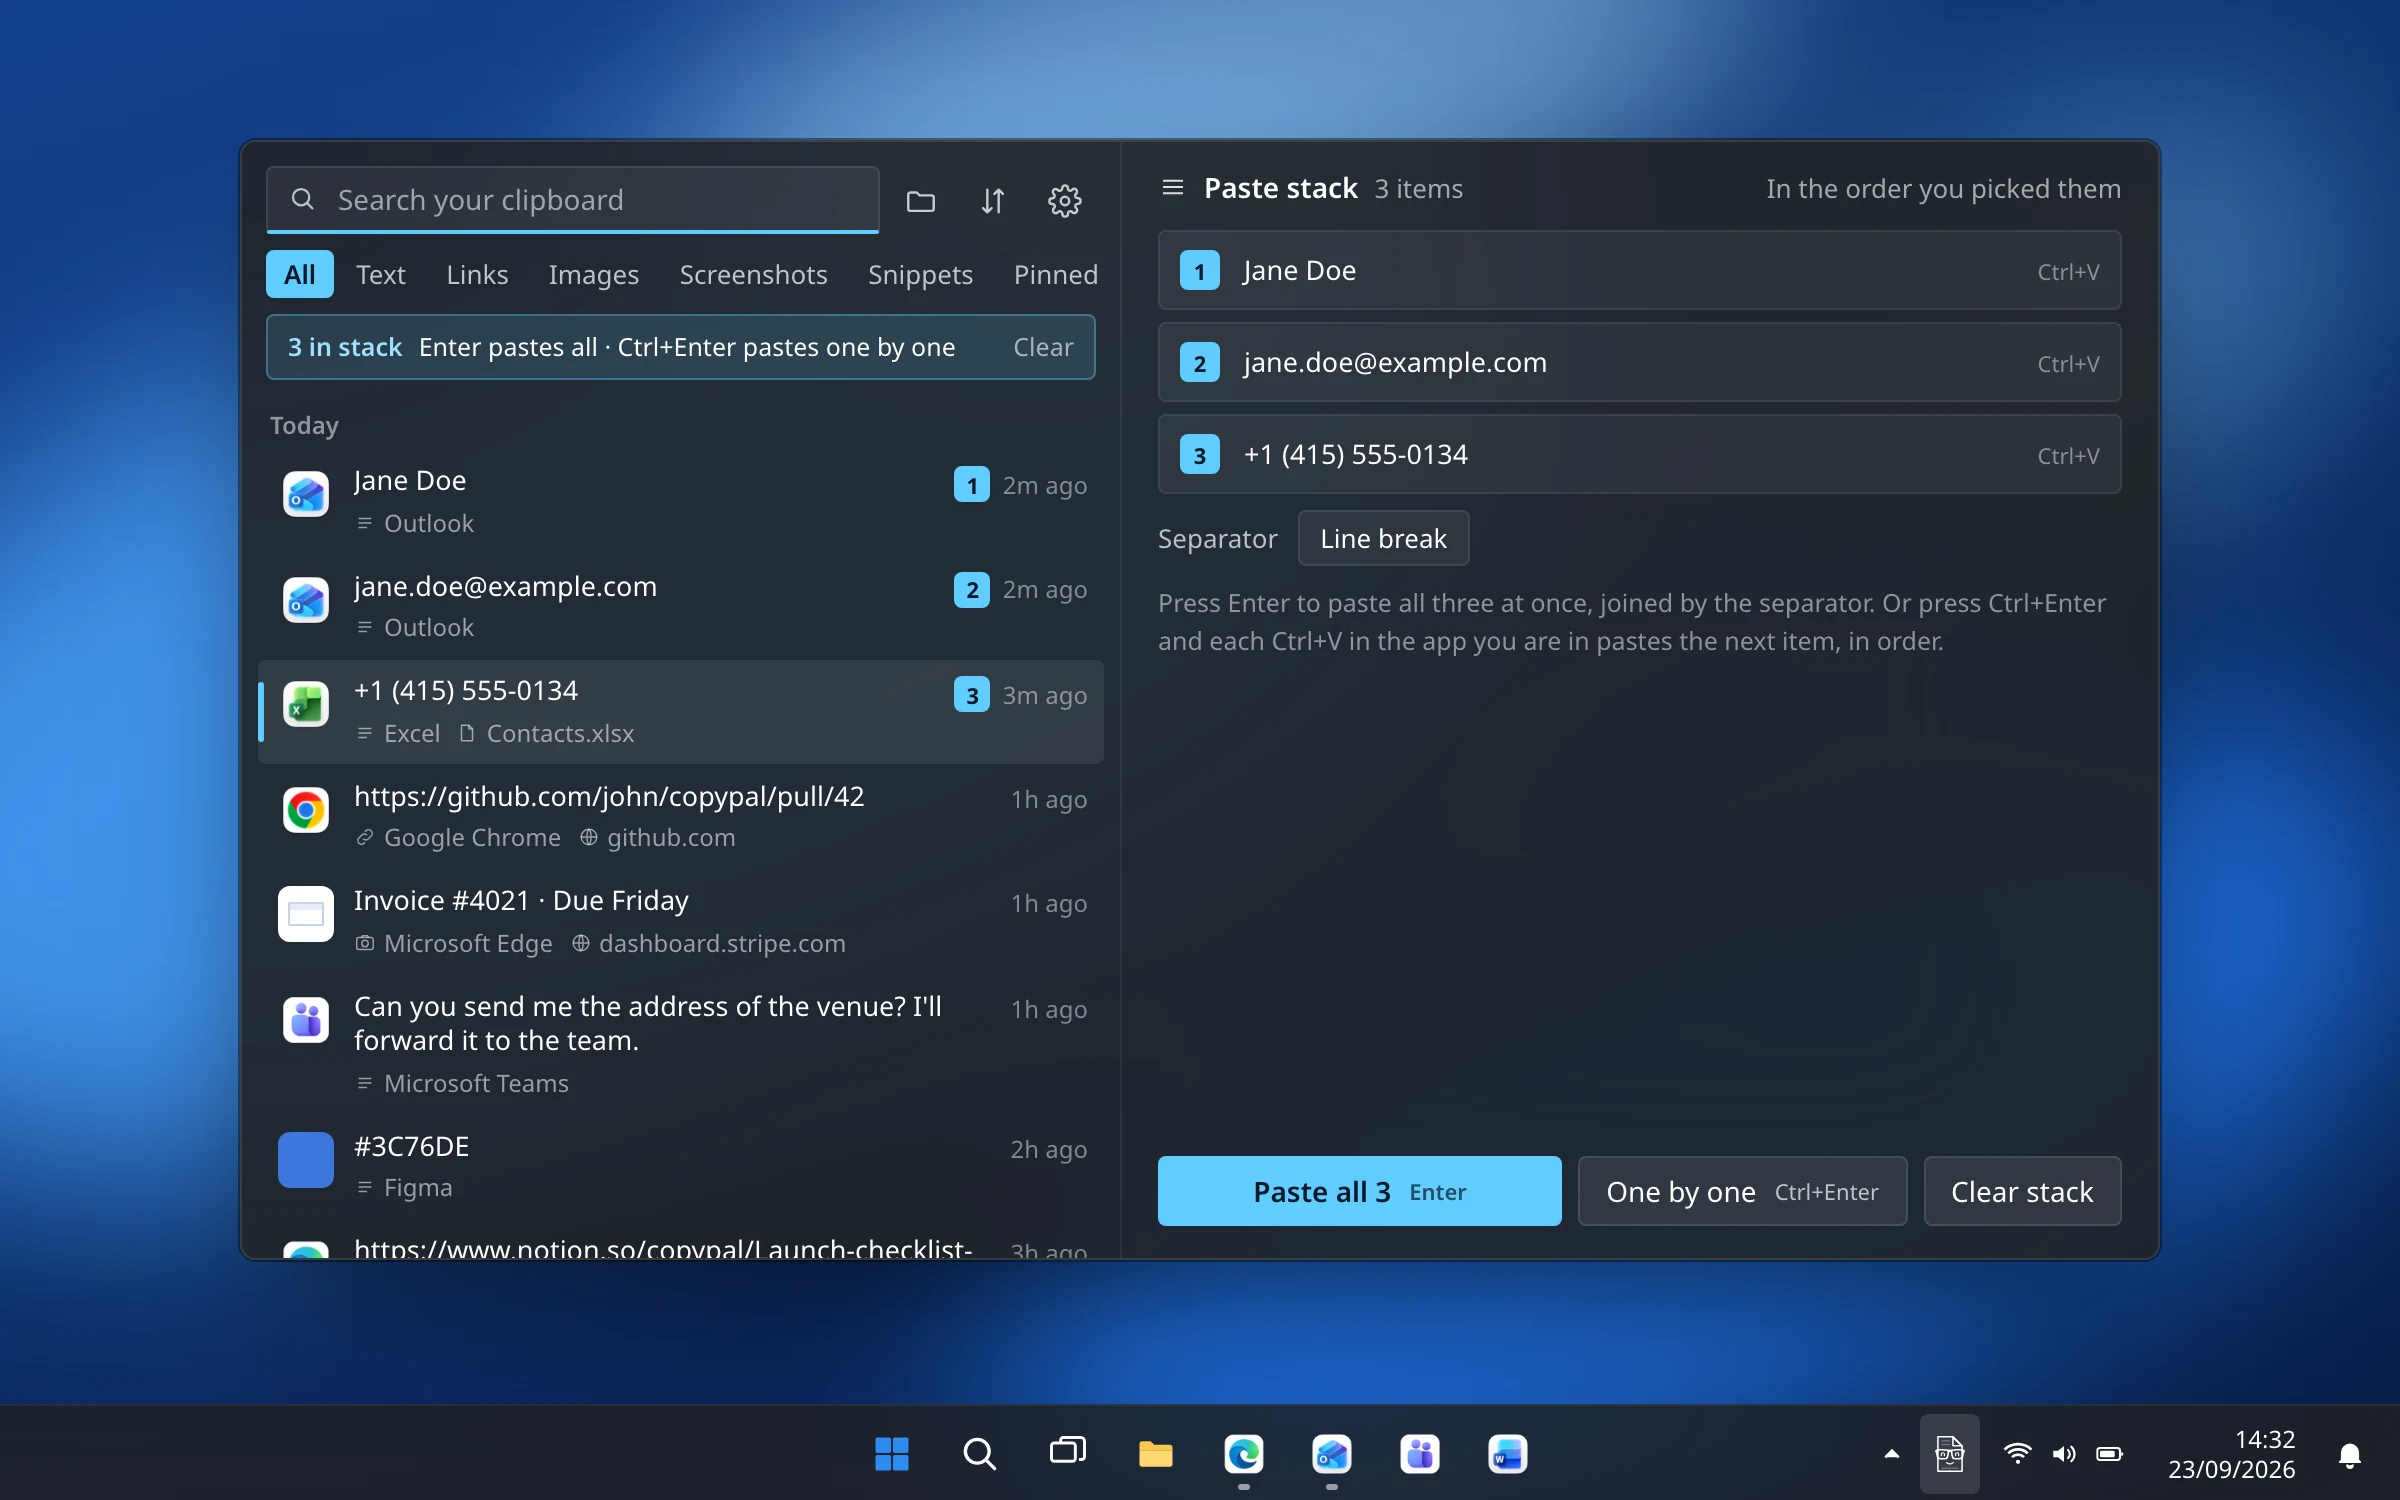
Task: Switch to the Text filter tab
Action: coord(380,274)
